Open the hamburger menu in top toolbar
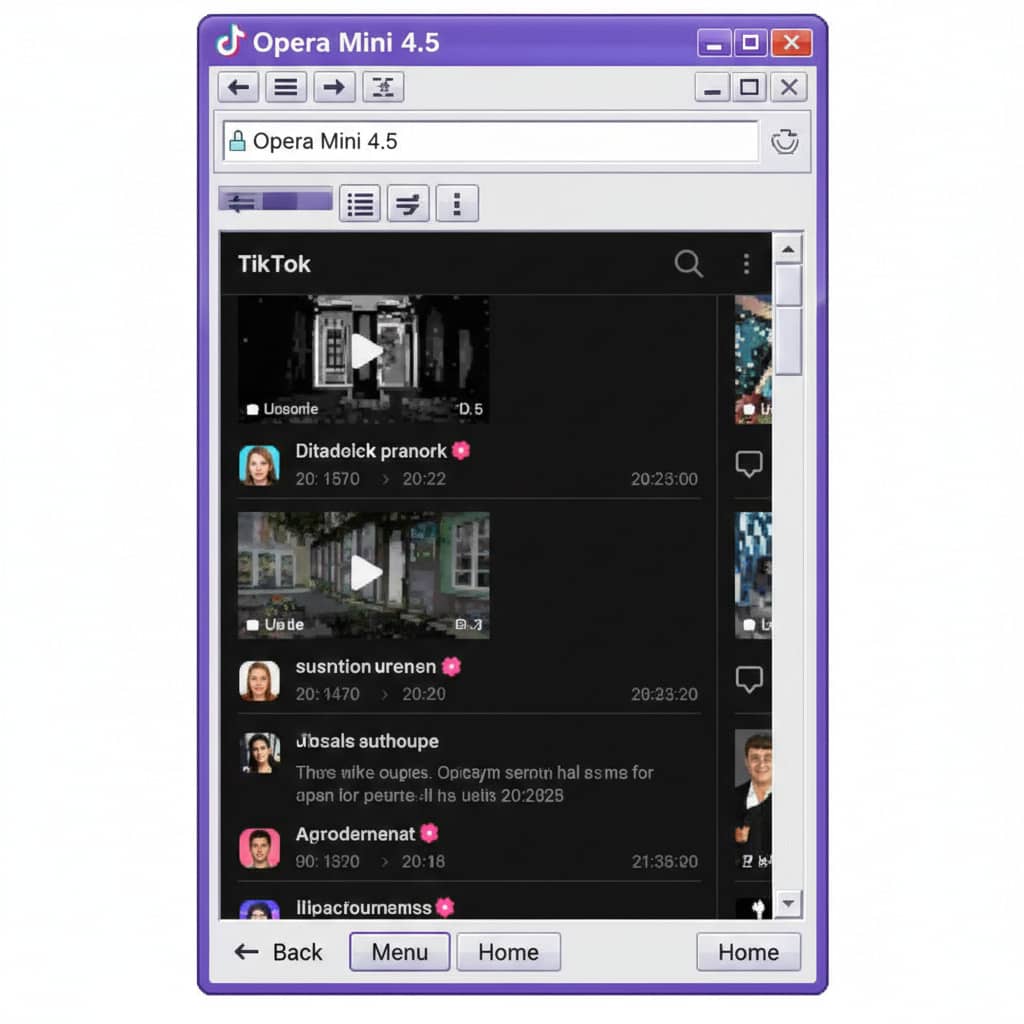1024x1024 pixels. tap(286, 87)
